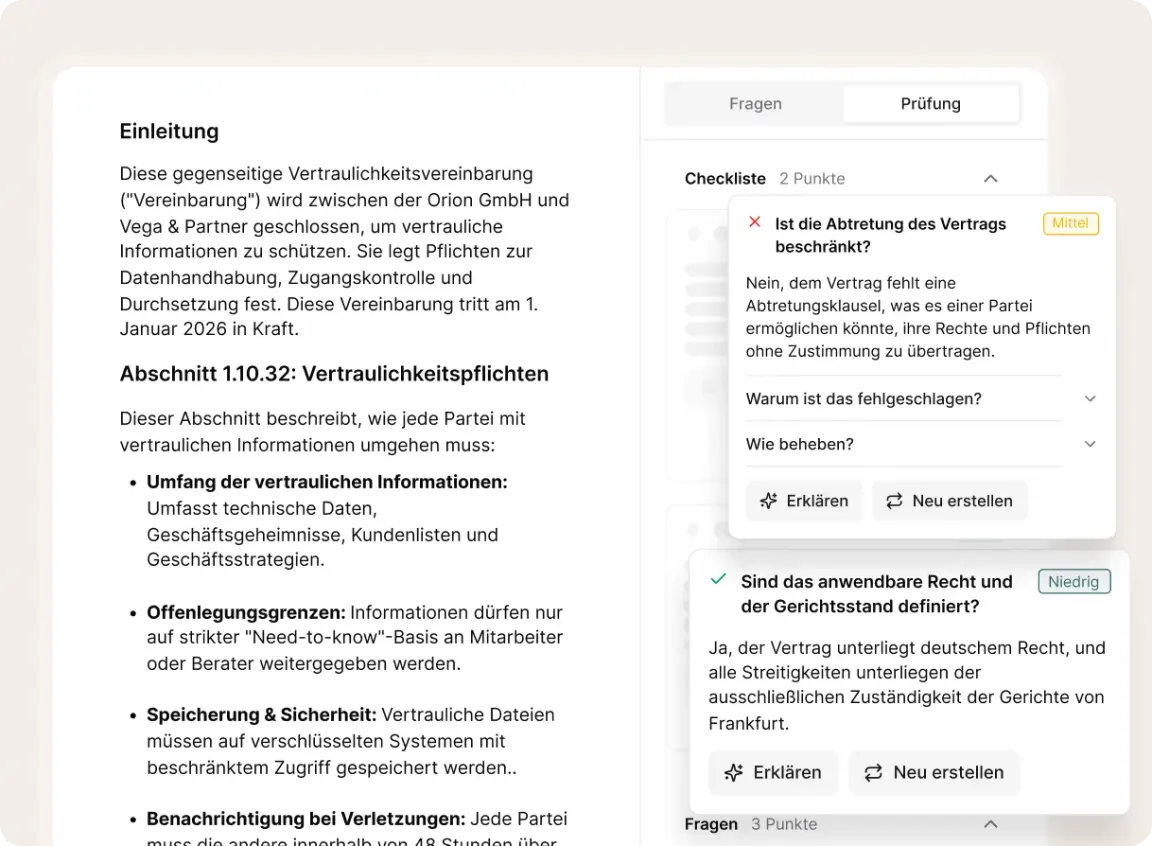This screenshot has width=1152, height=846.
Task: Click the red X failed status icon
Action: point(755,222)
